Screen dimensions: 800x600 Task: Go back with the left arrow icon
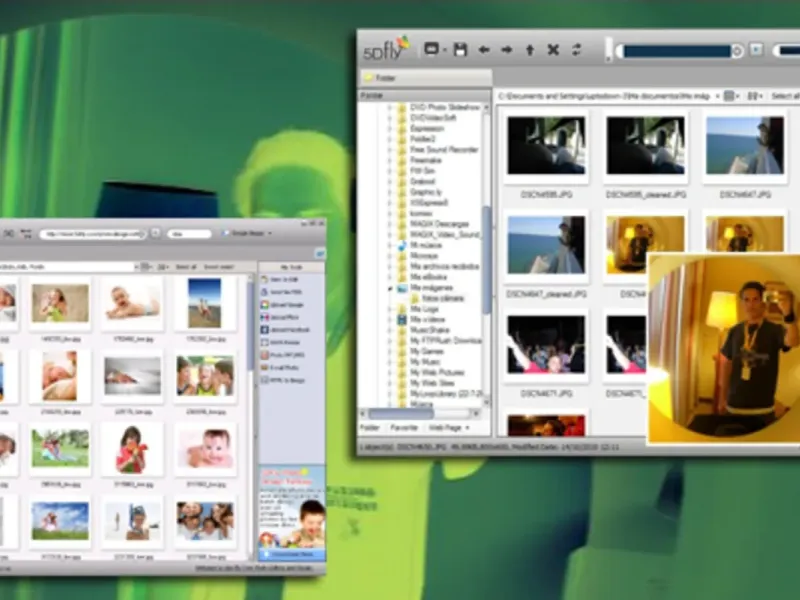tap(484, 49)
